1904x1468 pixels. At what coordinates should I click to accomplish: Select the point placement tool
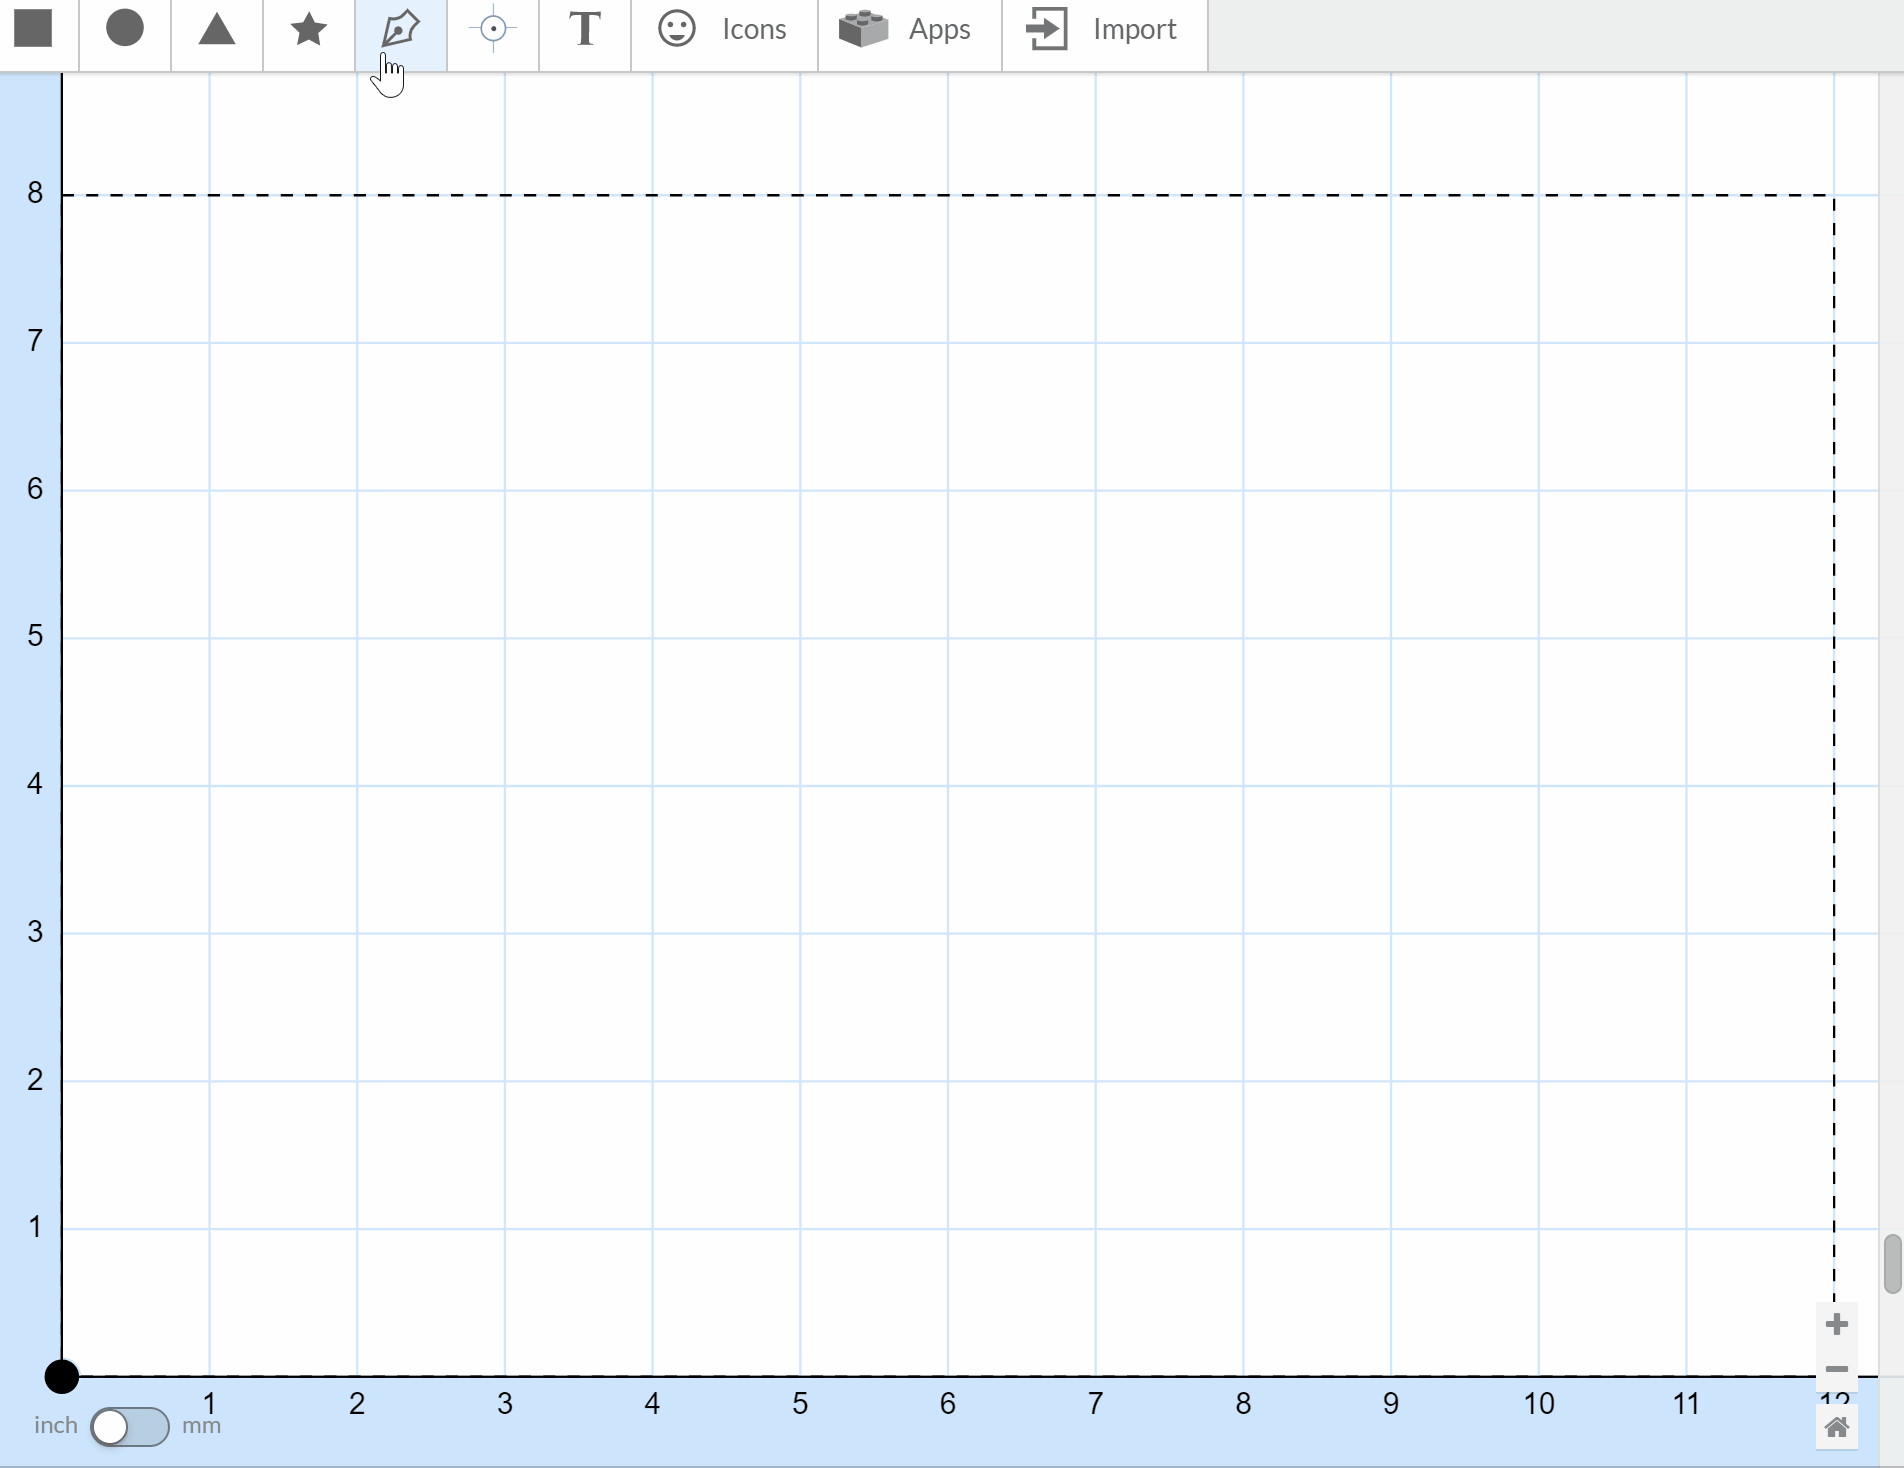(x=493, y=29)
